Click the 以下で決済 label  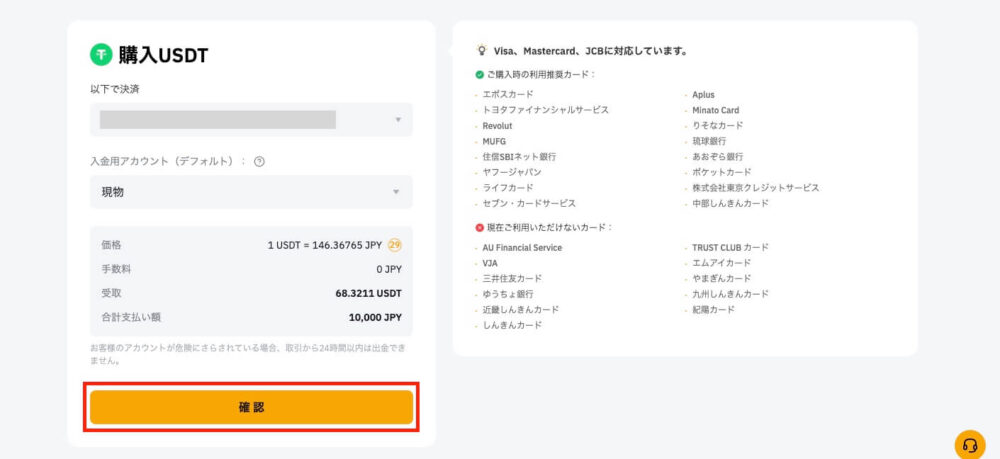[x=115, y=89]
